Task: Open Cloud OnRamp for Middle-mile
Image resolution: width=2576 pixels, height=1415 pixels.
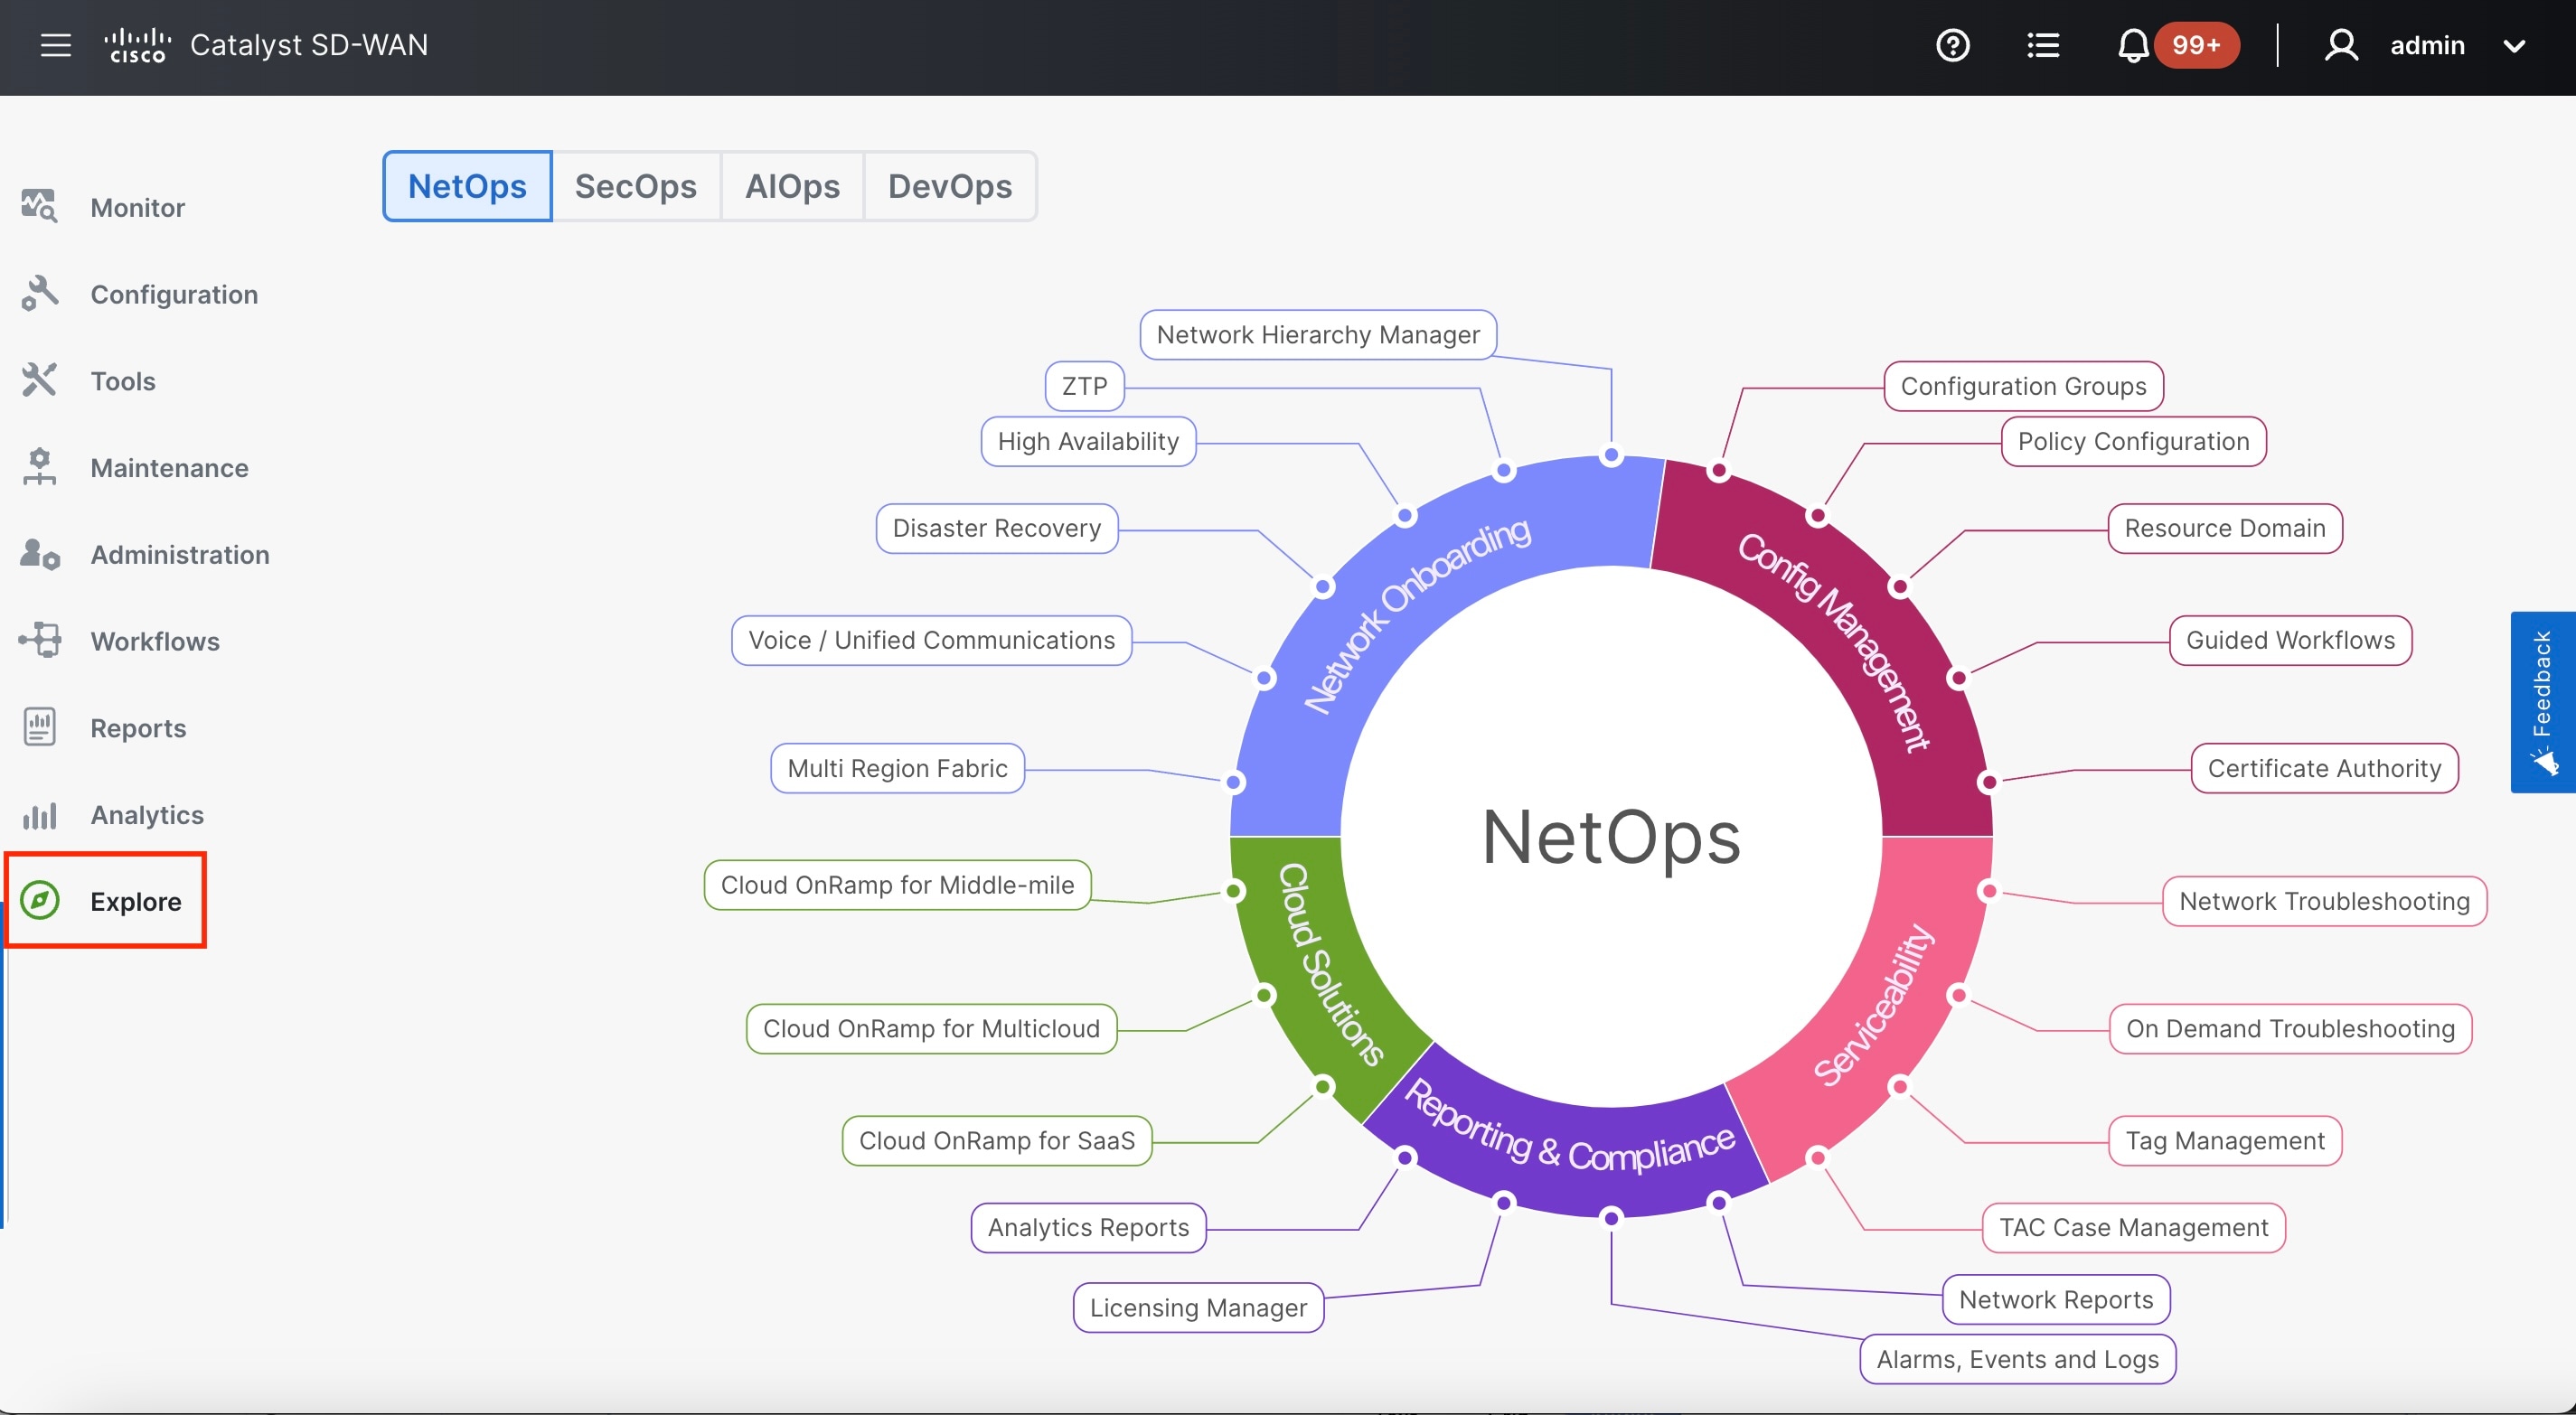Action: [x=897, y=885]
